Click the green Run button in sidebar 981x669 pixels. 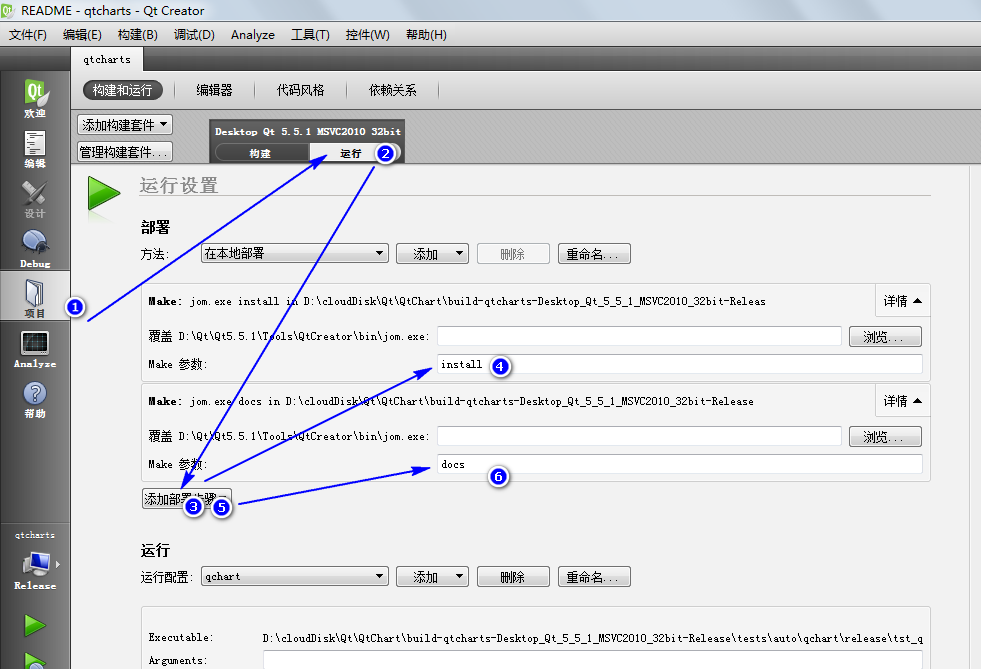click(x=35, y=625)
